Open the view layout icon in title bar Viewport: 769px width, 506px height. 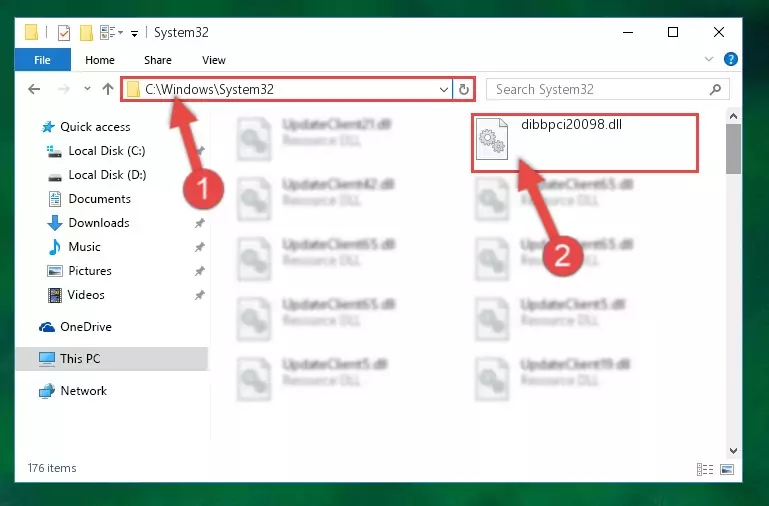click(x=111, y=33)
